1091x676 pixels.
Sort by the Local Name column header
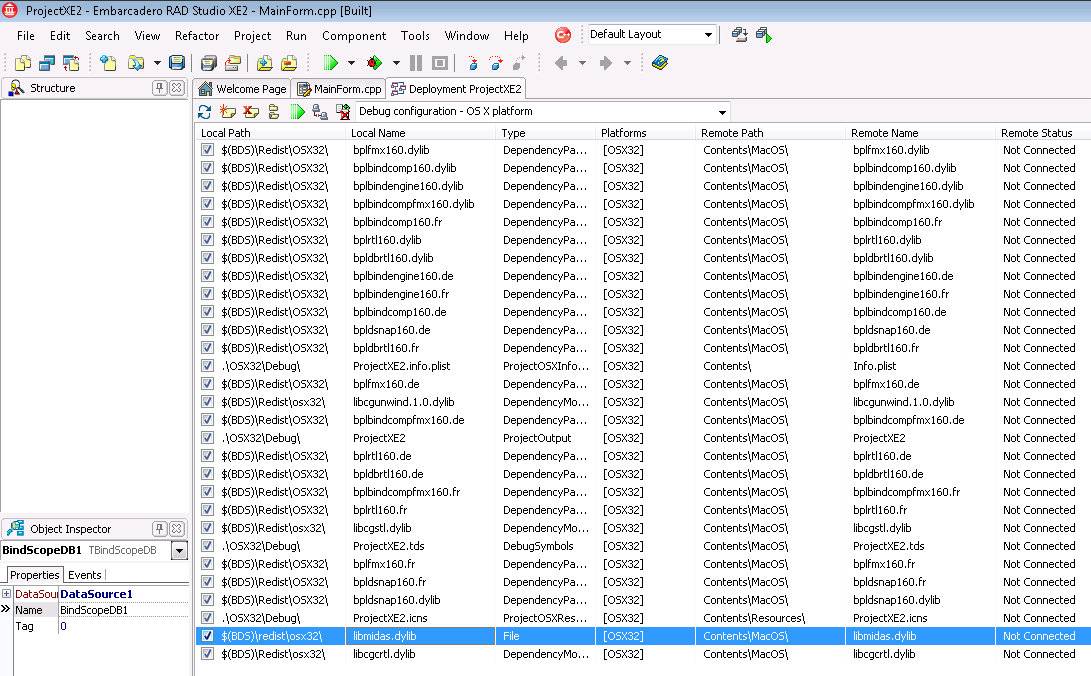point(420,133)
